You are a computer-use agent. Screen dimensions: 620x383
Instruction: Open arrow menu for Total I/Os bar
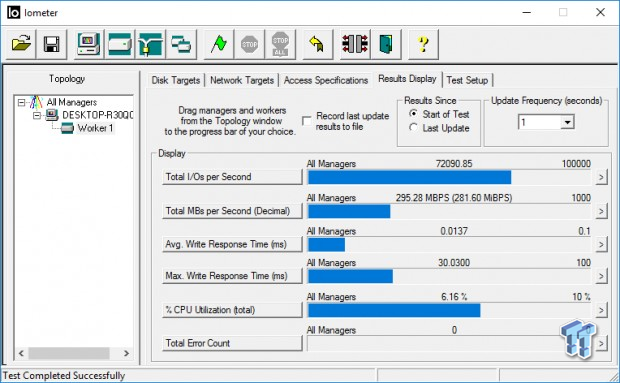(601, 177)
